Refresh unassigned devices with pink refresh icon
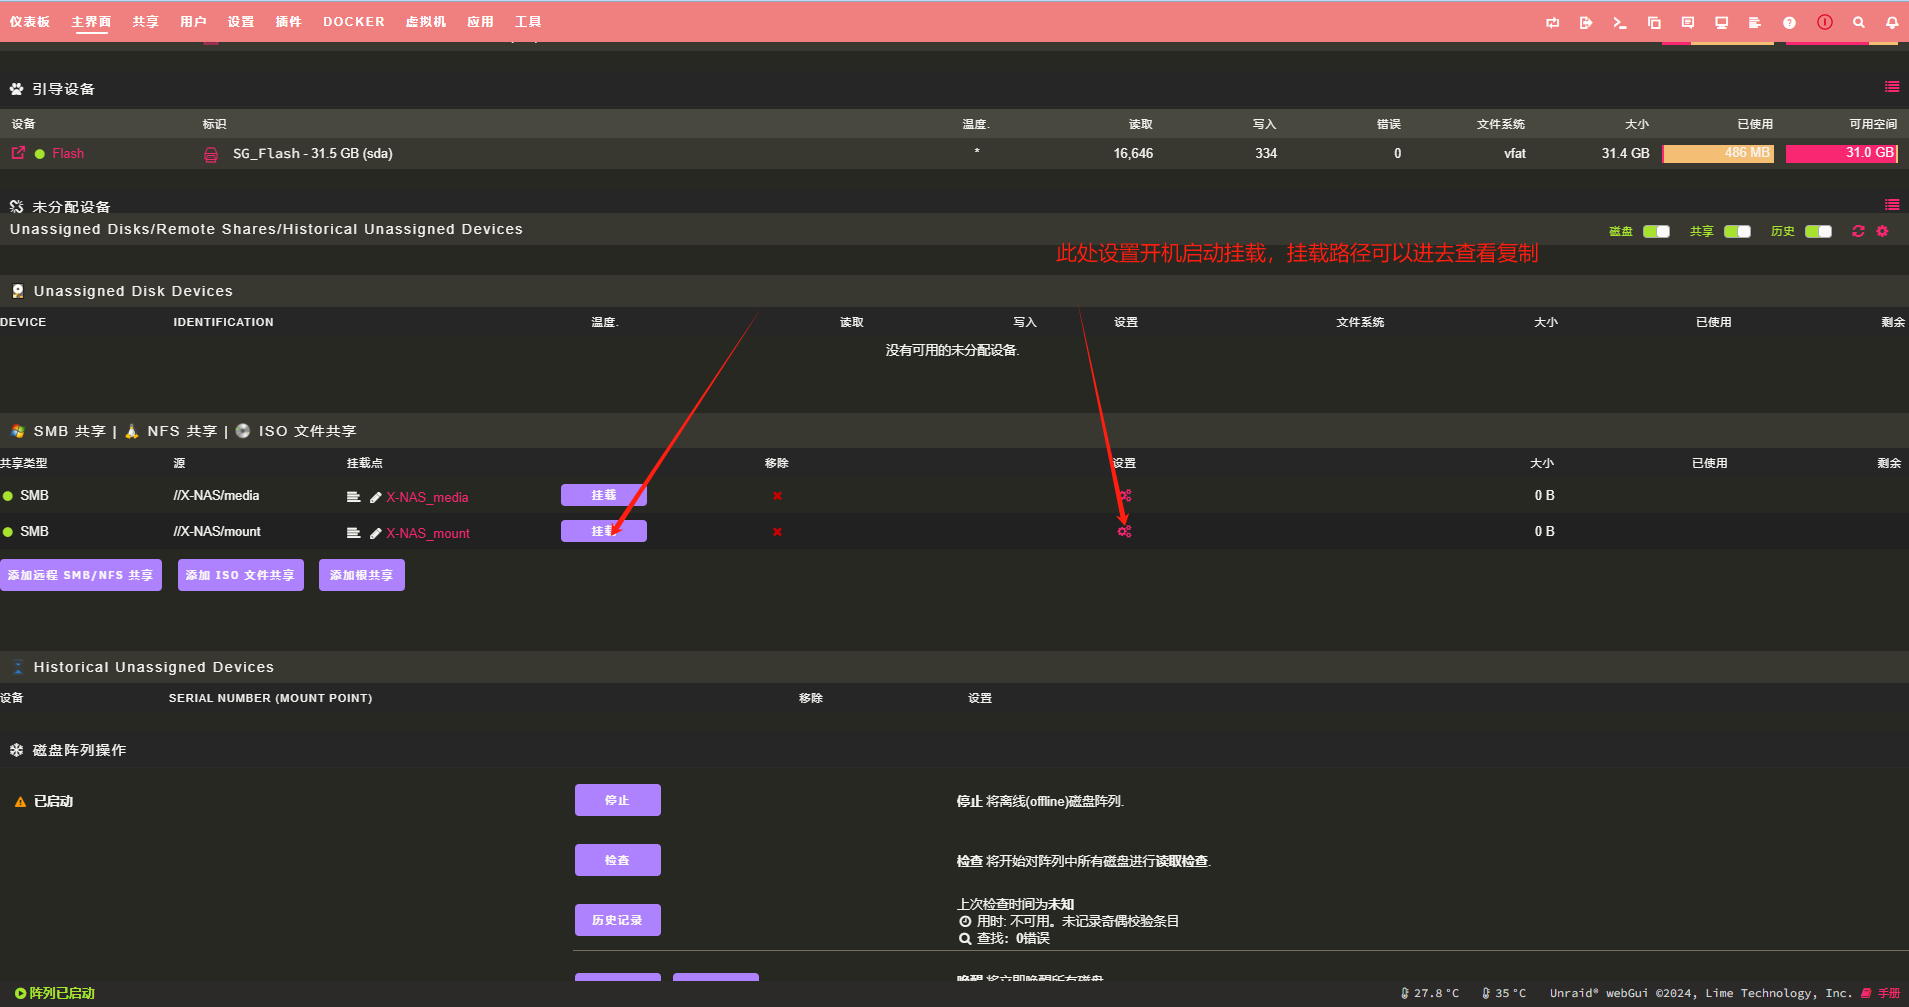 1858,231
